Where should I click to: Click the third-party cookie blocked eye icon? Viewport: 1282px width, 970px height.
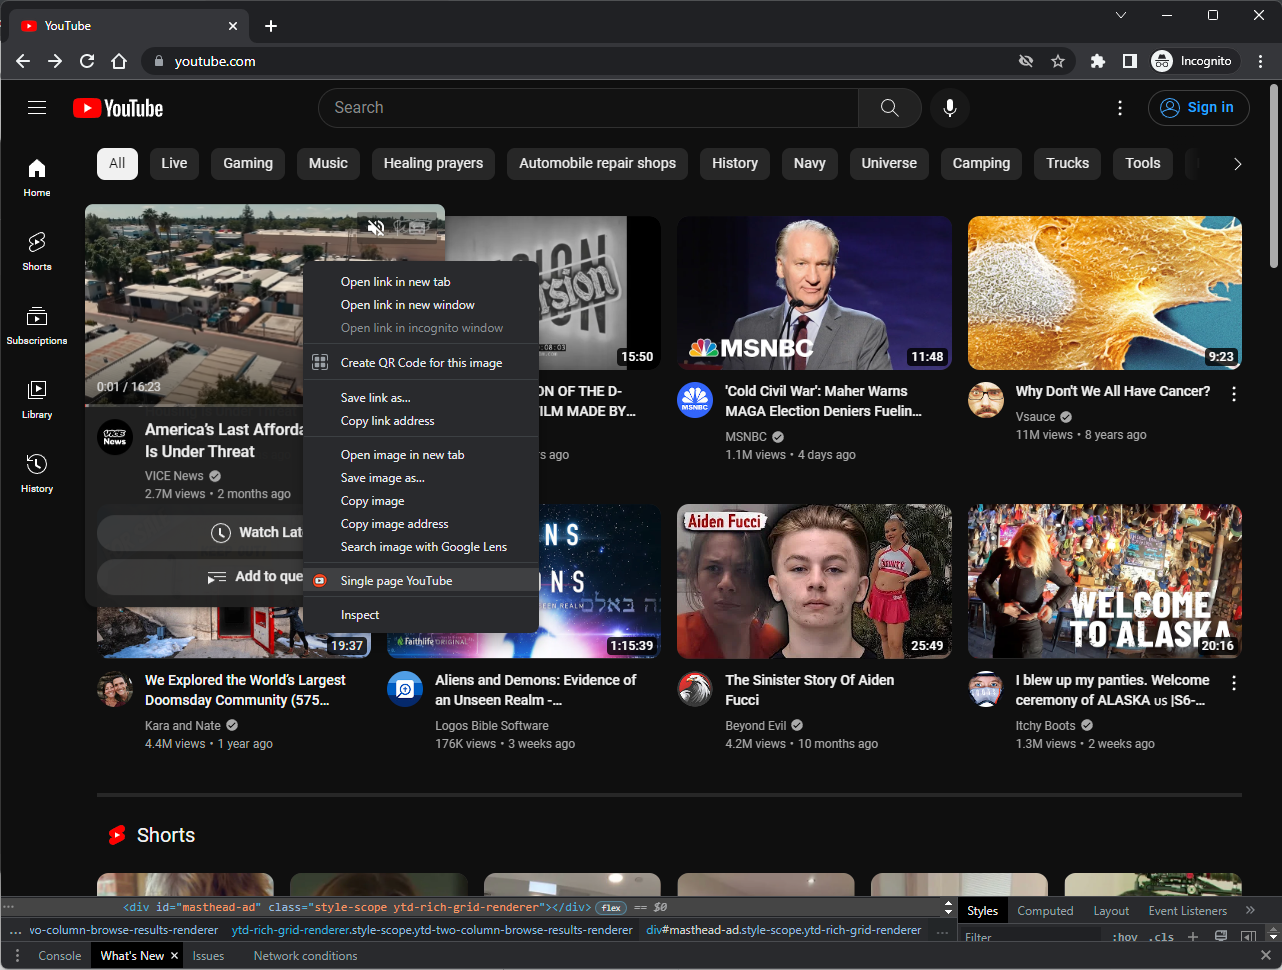click(x=1026, y=61)
